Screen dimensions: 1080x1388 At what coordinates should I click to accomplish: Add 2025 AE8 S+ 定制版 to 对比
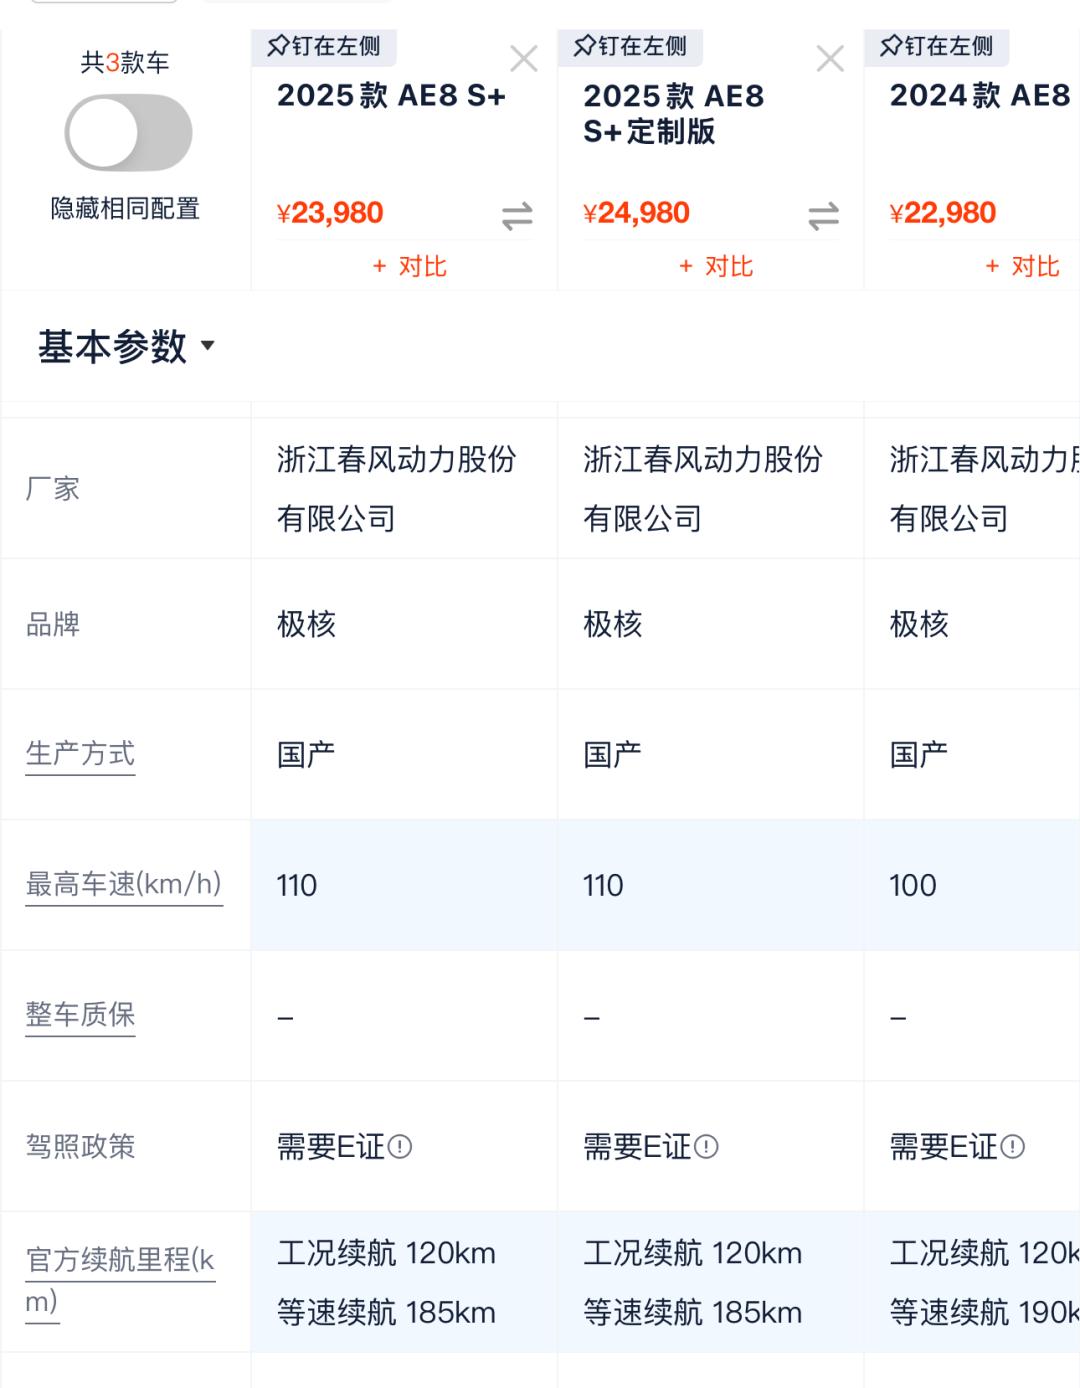pyautogui.click(x=715, y=266)
